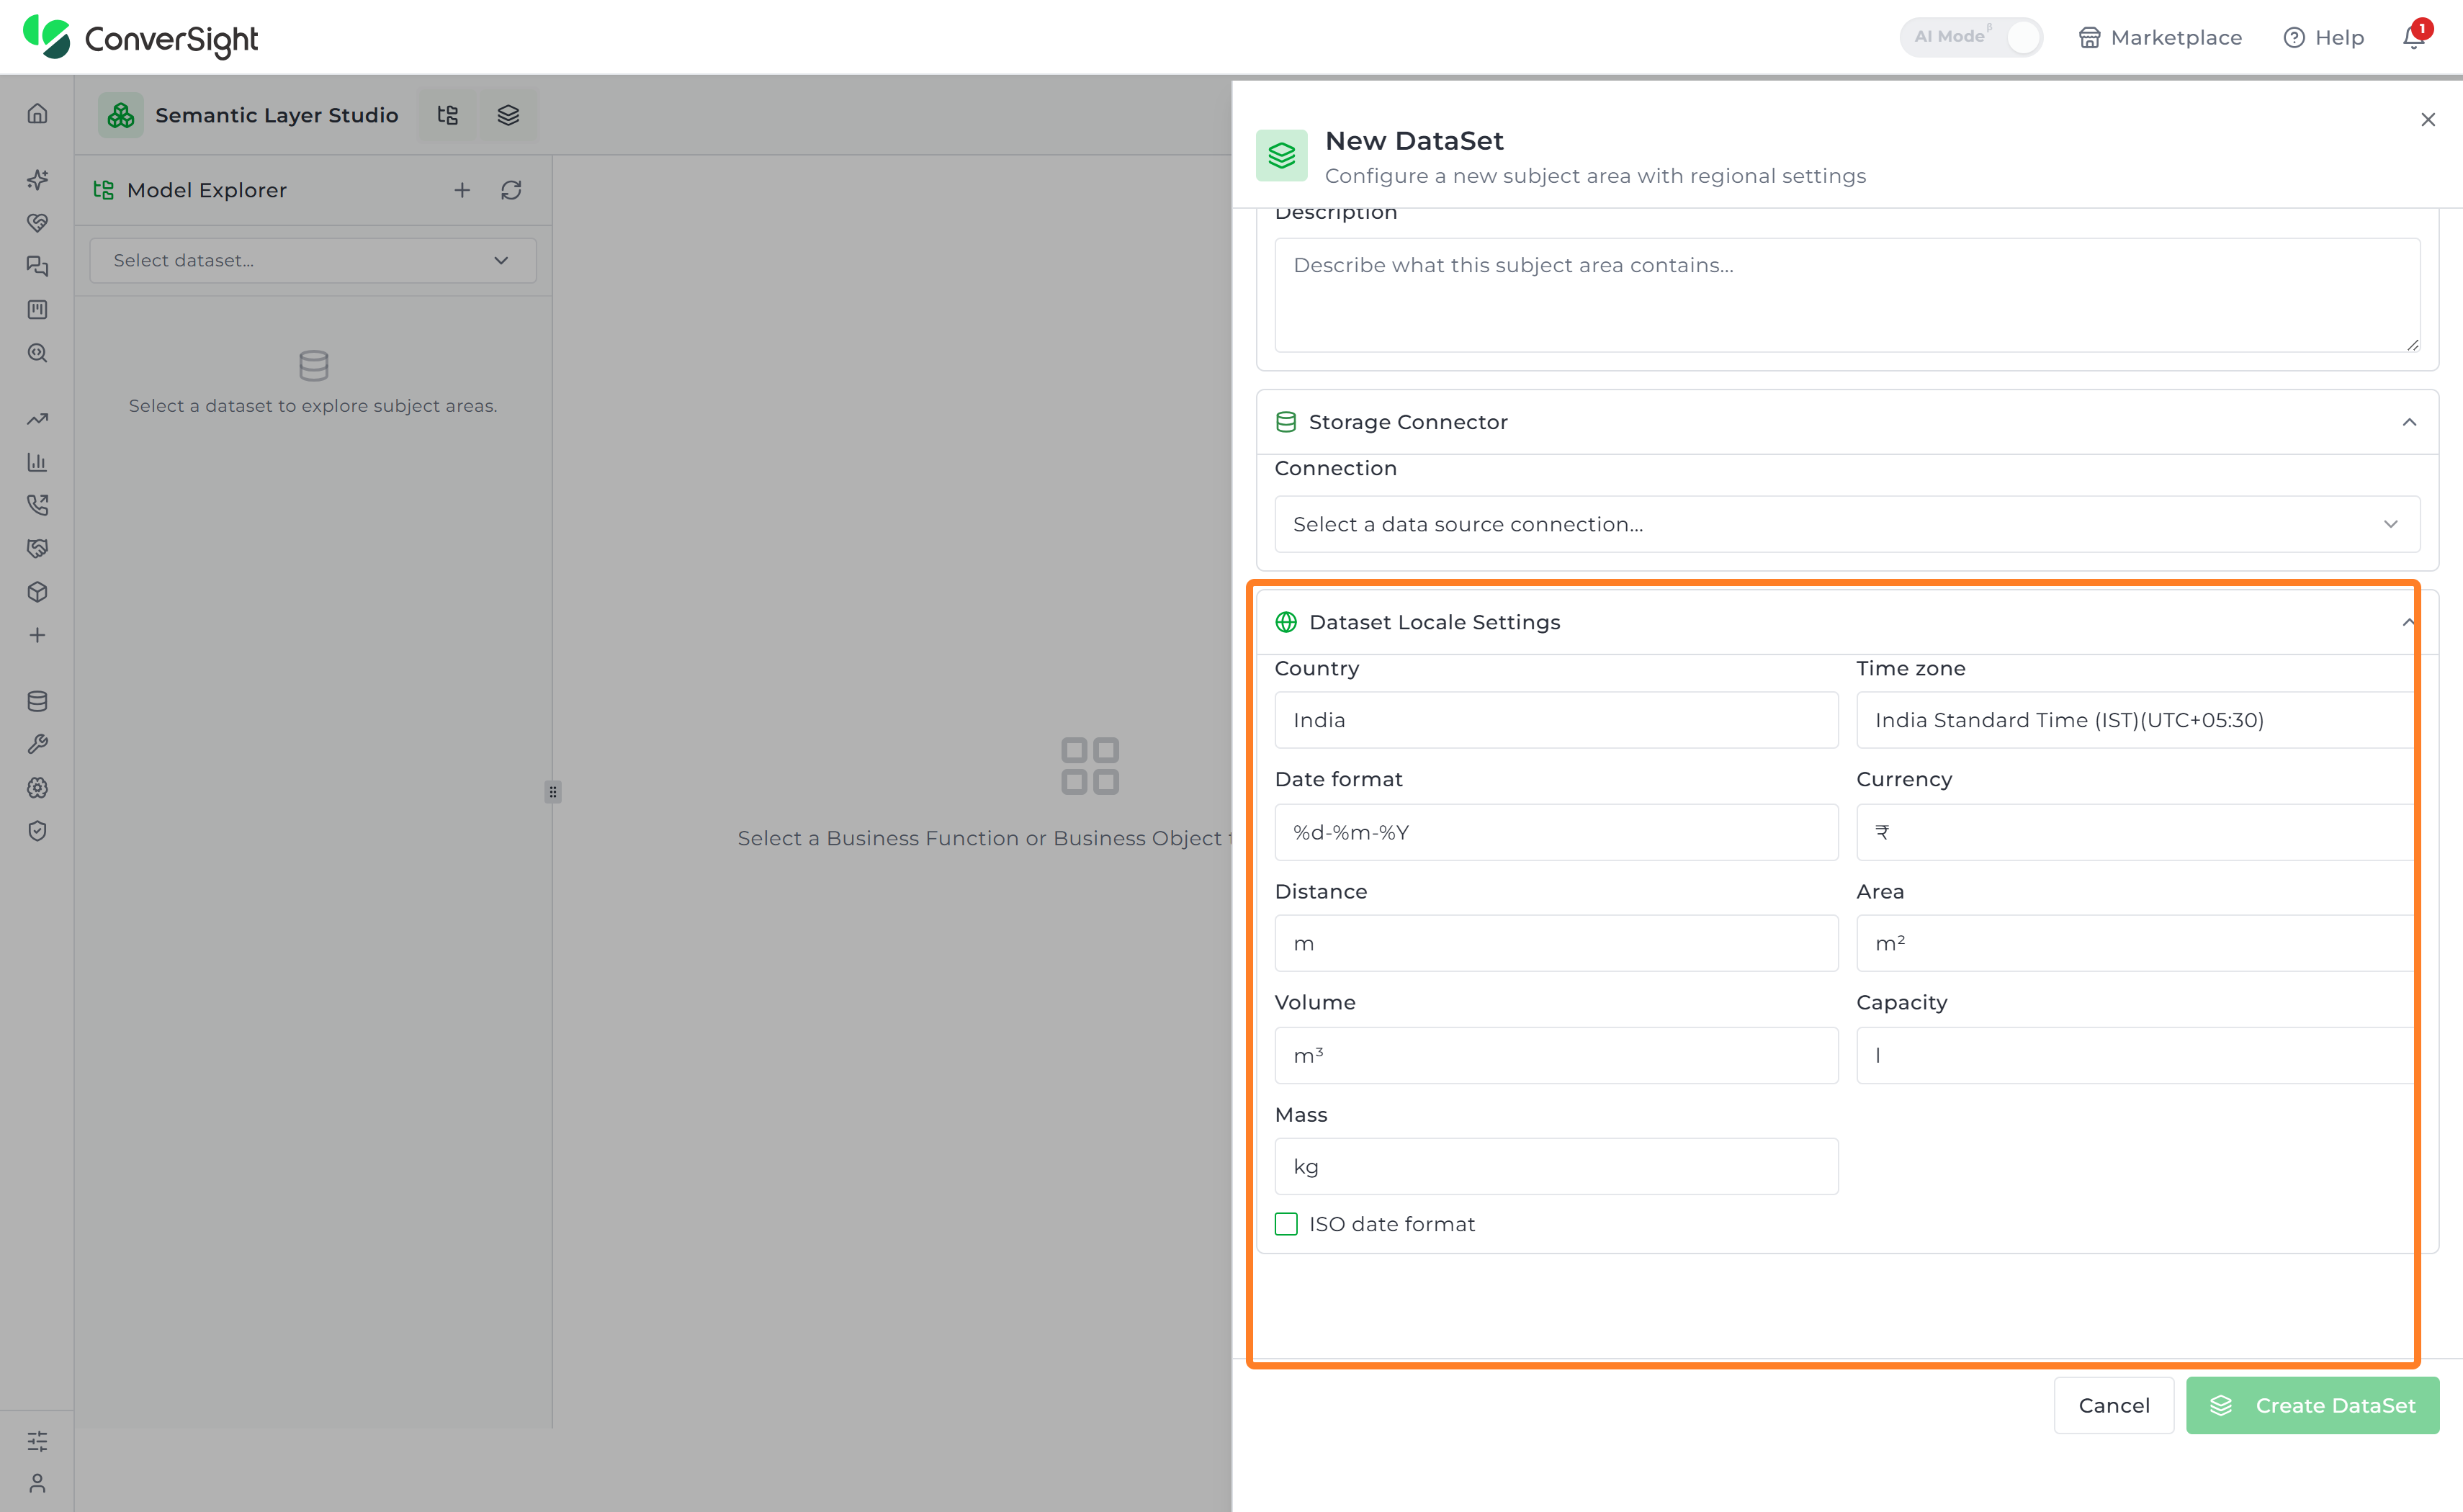Click the Create DataSet button

point(2312,1405)
